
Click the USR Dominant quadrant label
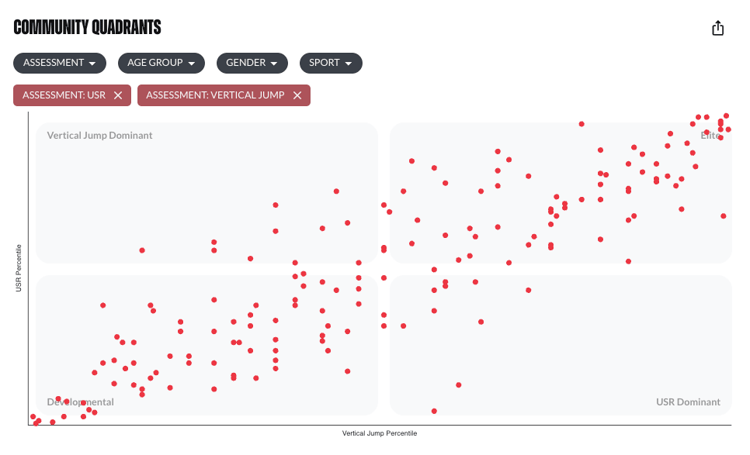tap(688, 402)
